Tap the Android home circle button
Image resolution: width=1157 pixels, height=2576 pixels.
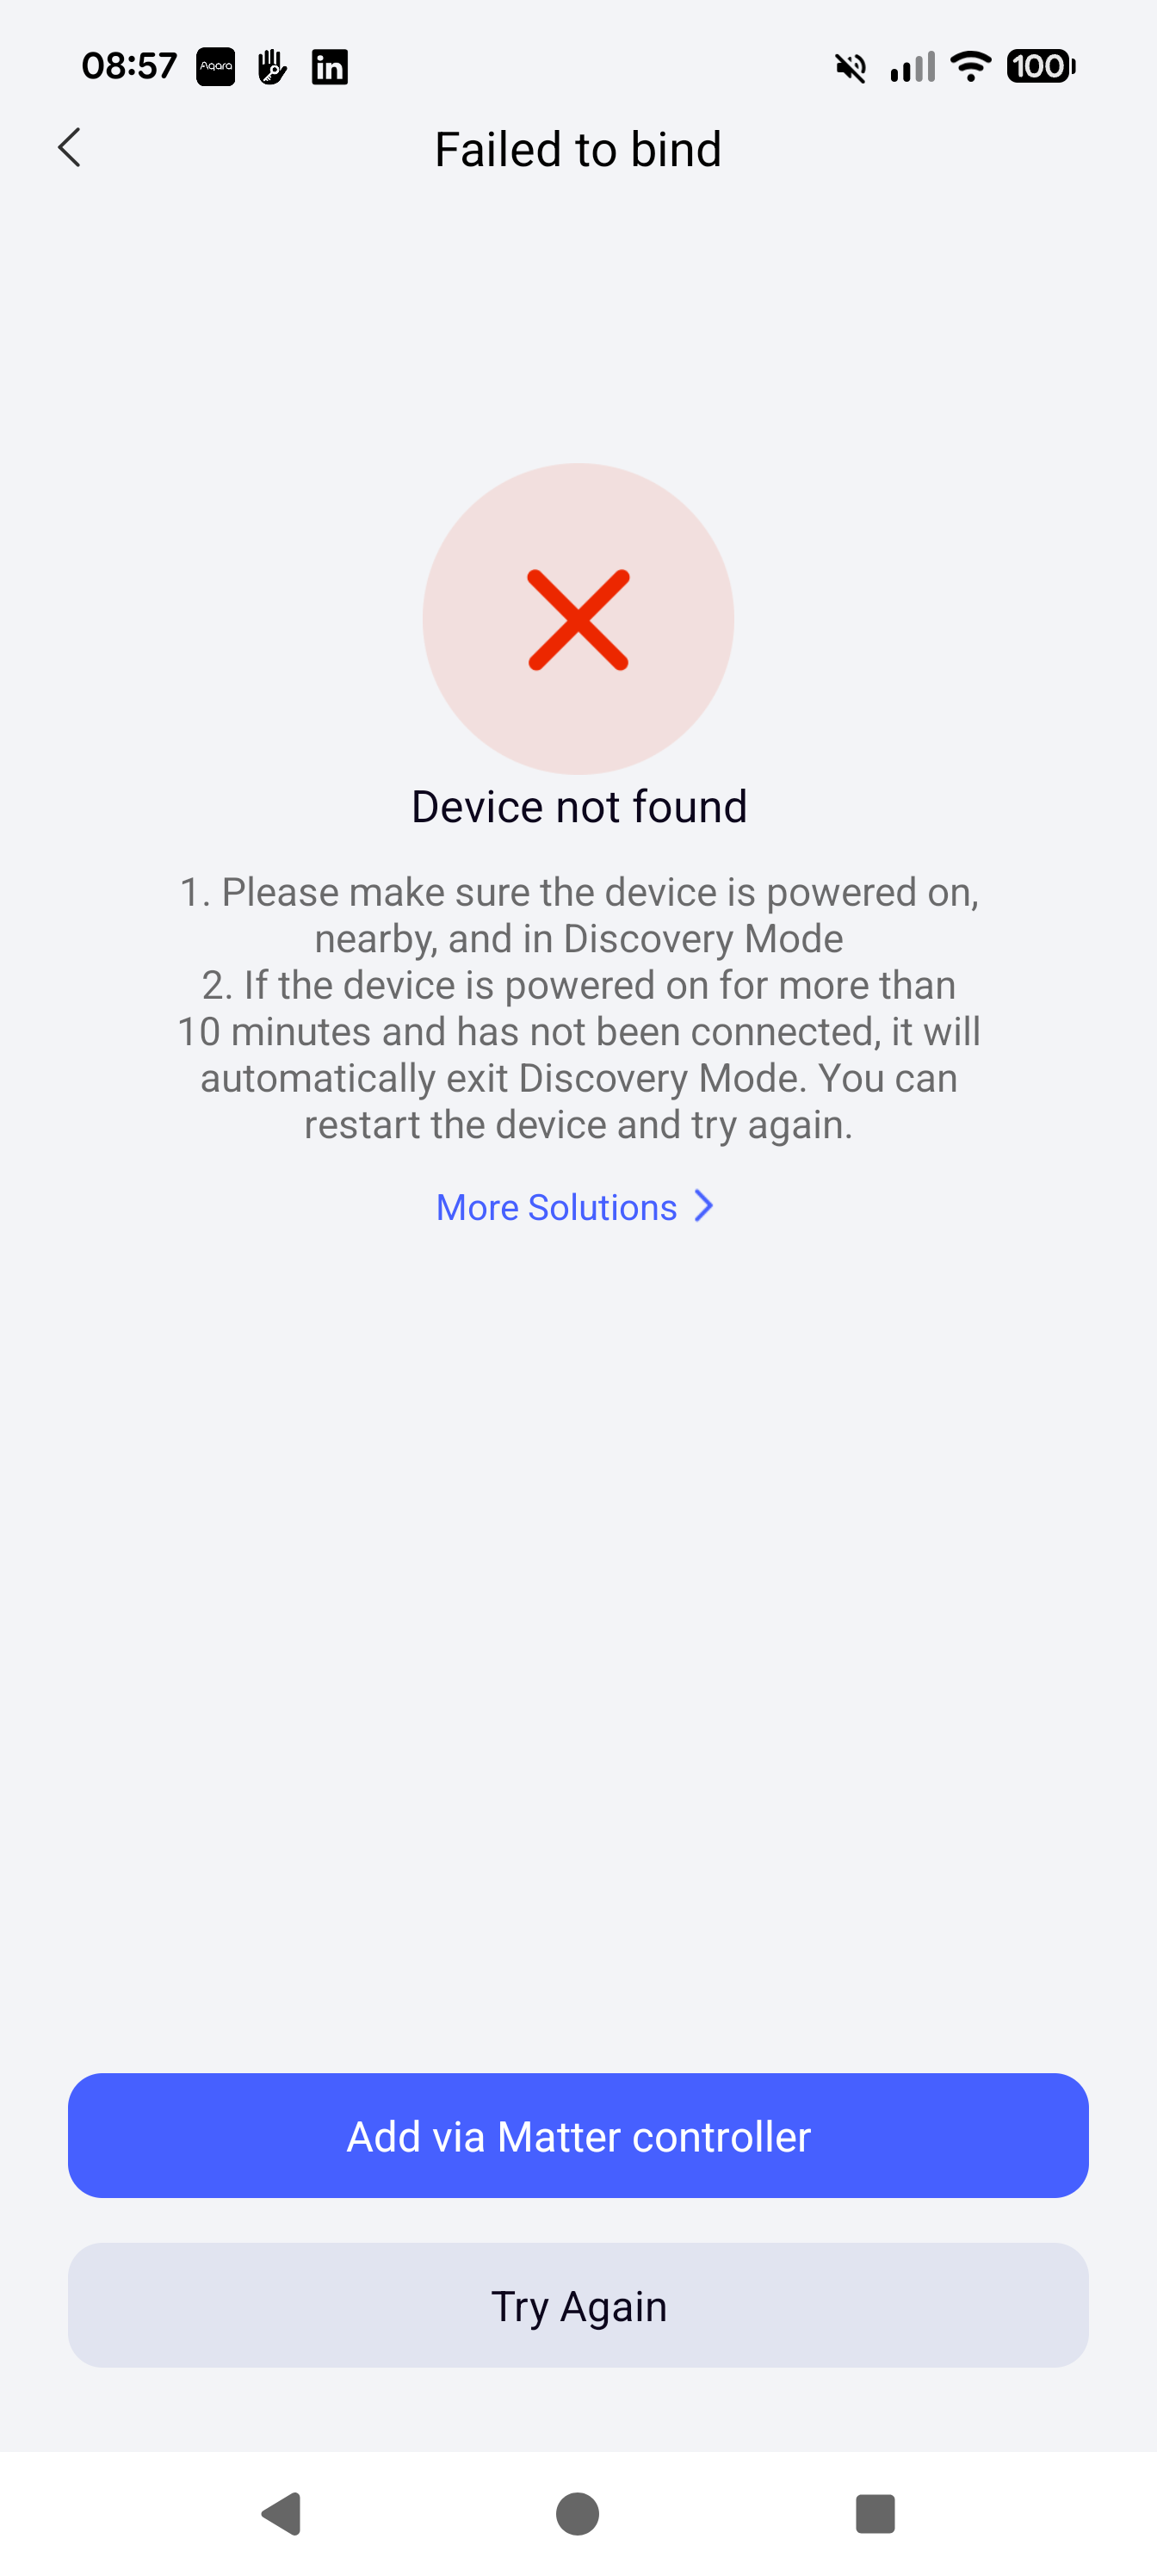point(578,2513)
